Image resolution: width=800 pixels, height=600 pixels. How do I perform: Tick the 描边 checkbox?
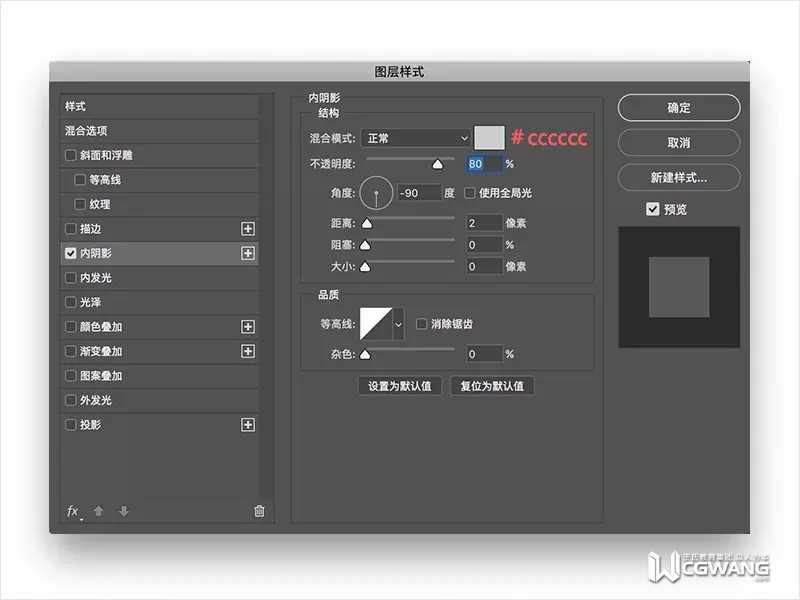70,229
